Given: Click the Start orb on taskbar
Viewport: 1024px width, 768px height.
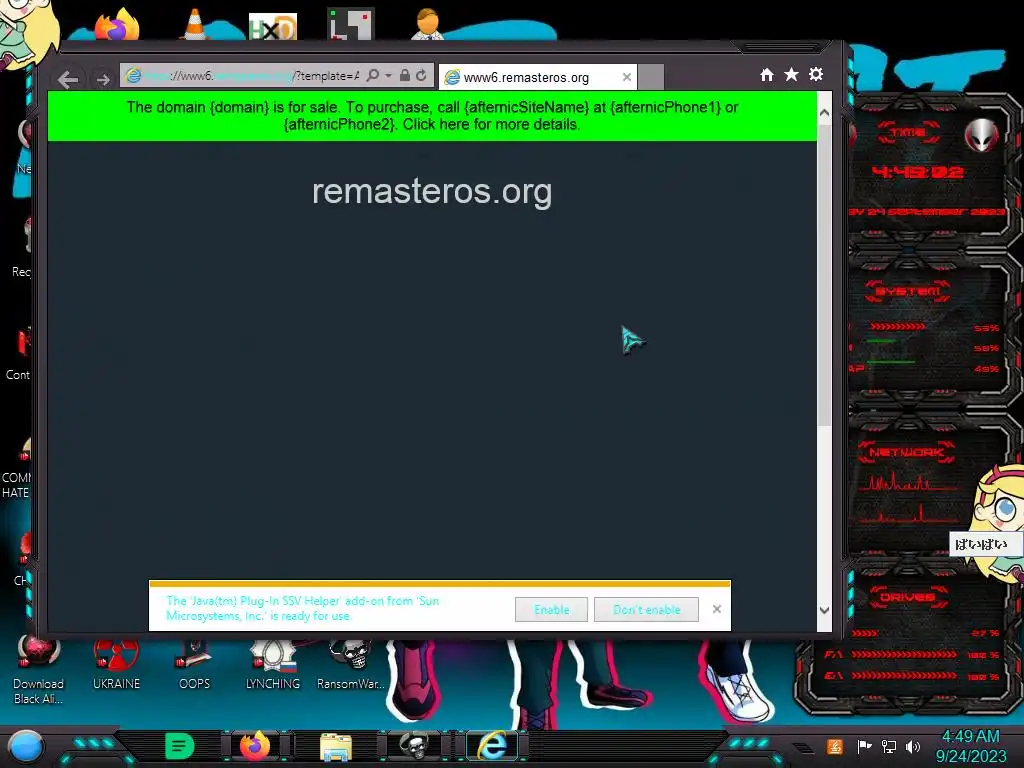Looking at the screenshot, I should coord(26,747).
